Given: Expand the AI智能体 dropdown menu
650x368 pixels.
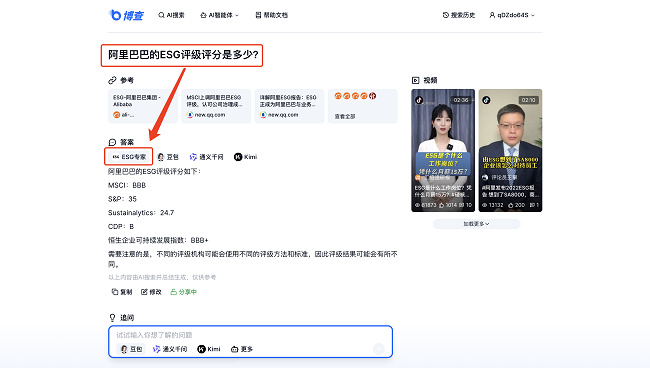Looking at the screenshot, I should (219, 15).
